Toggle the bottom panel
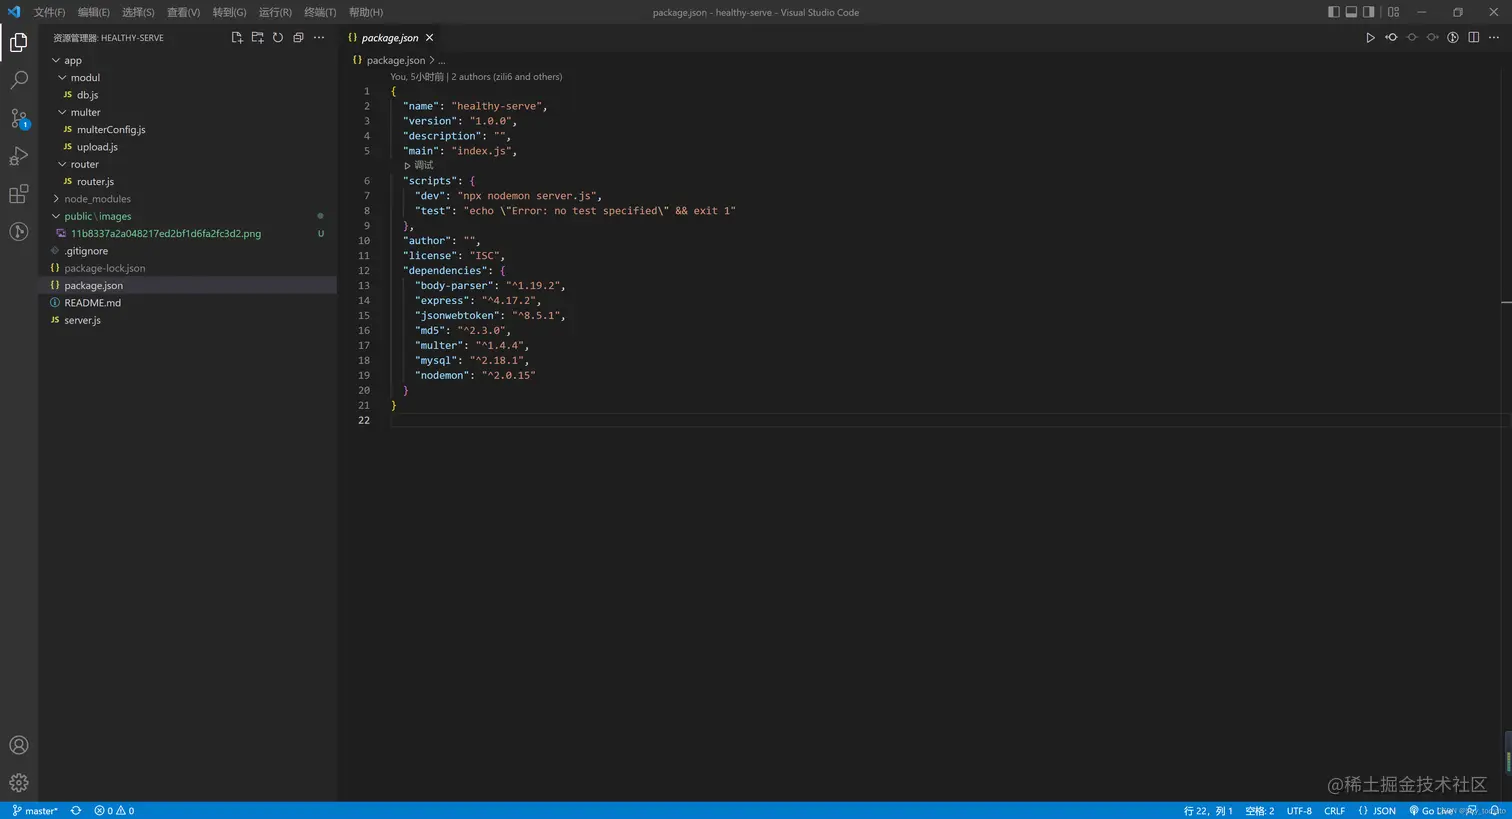1512x819 pixels. (1351, 12)
